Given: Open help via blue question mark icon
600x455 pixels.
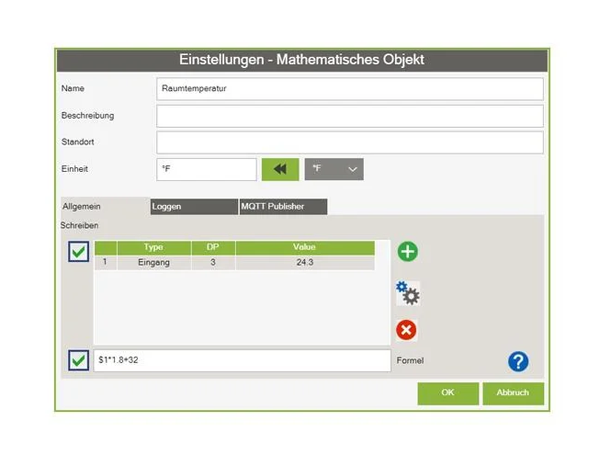Looking at the screenshot, I should (x=518, y=362).
